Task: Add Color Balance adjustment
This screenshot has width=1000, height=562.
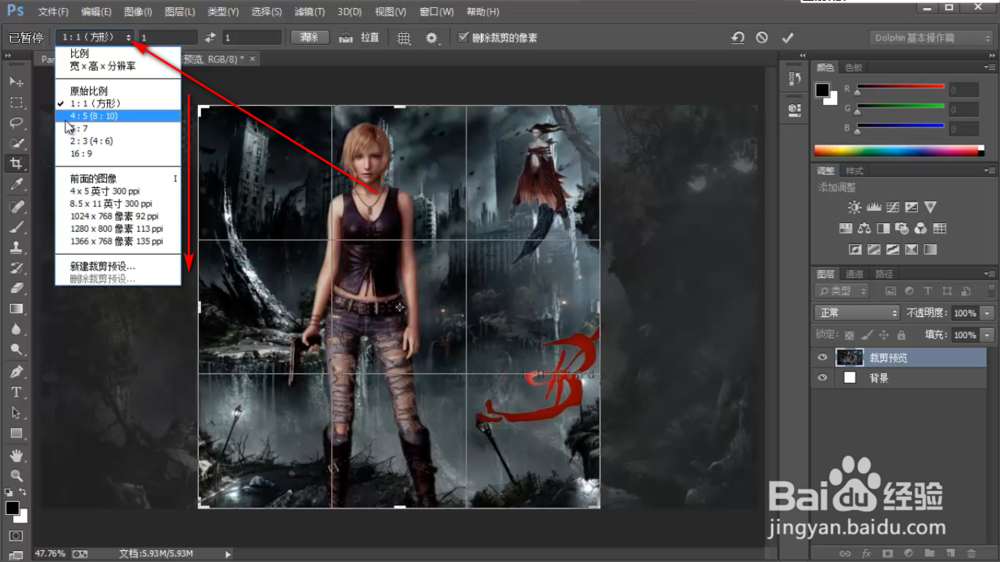Action: pyautogui.click(x=864, y=228)
